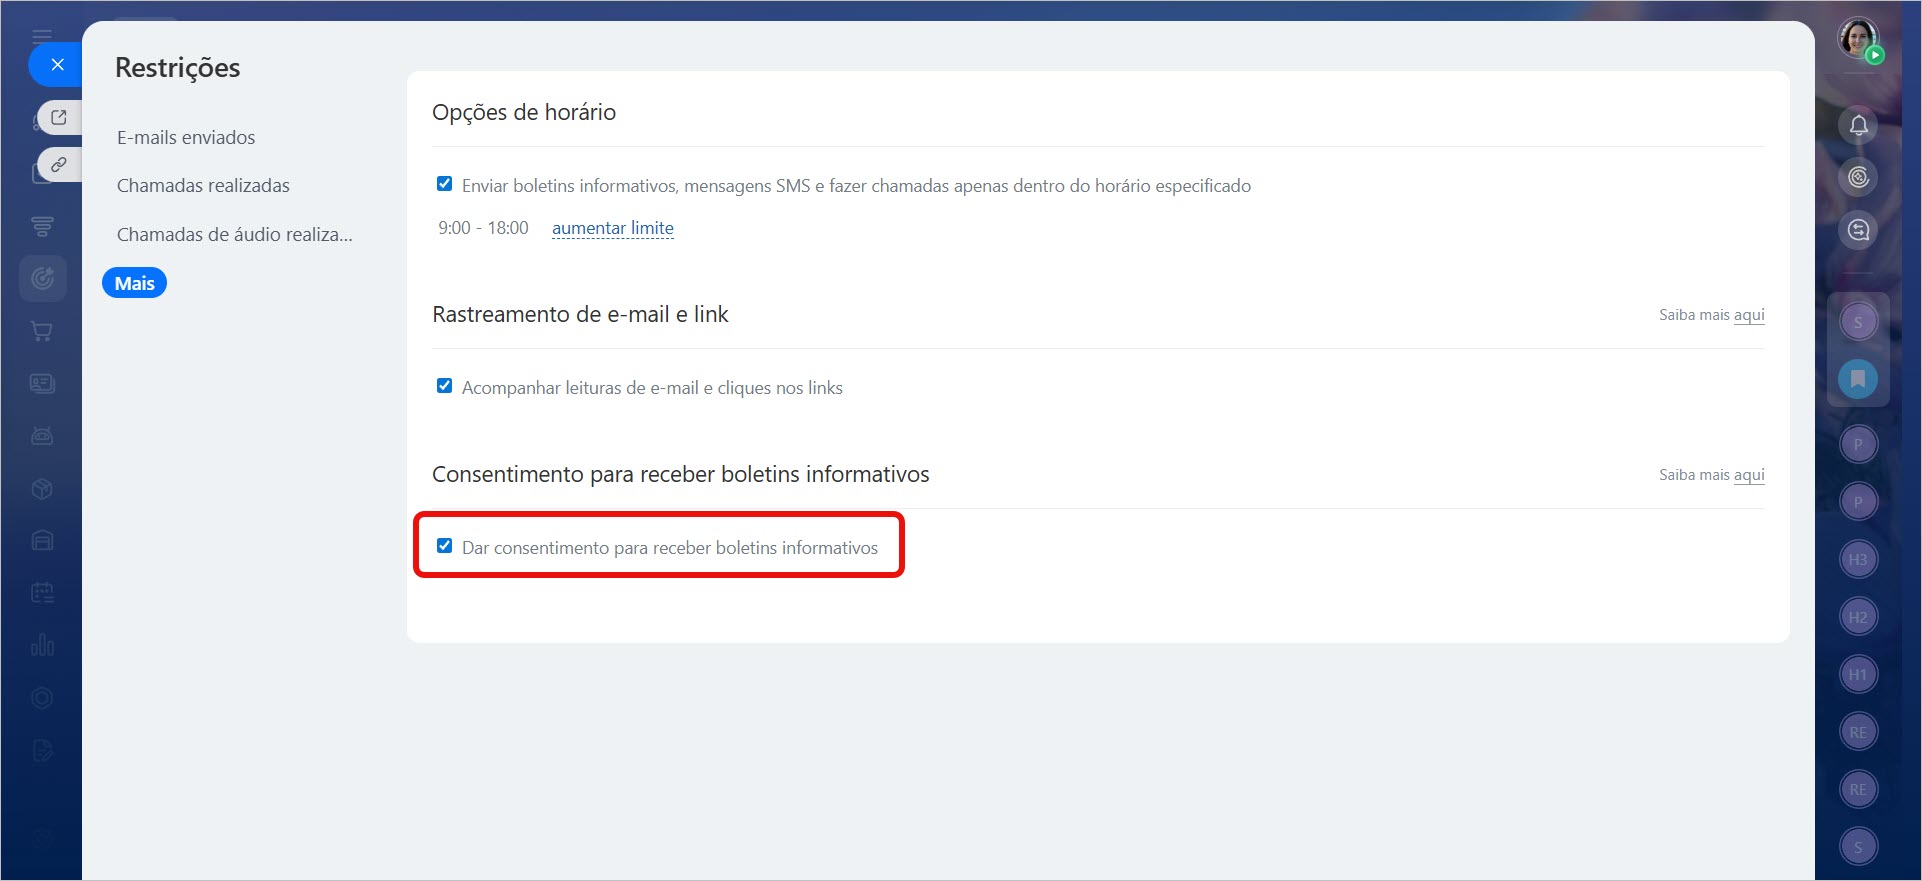Select E-mails enviados menu item
Viewport: 1922px width, 881px height.
pyautogui.click(x=186, y=138)
